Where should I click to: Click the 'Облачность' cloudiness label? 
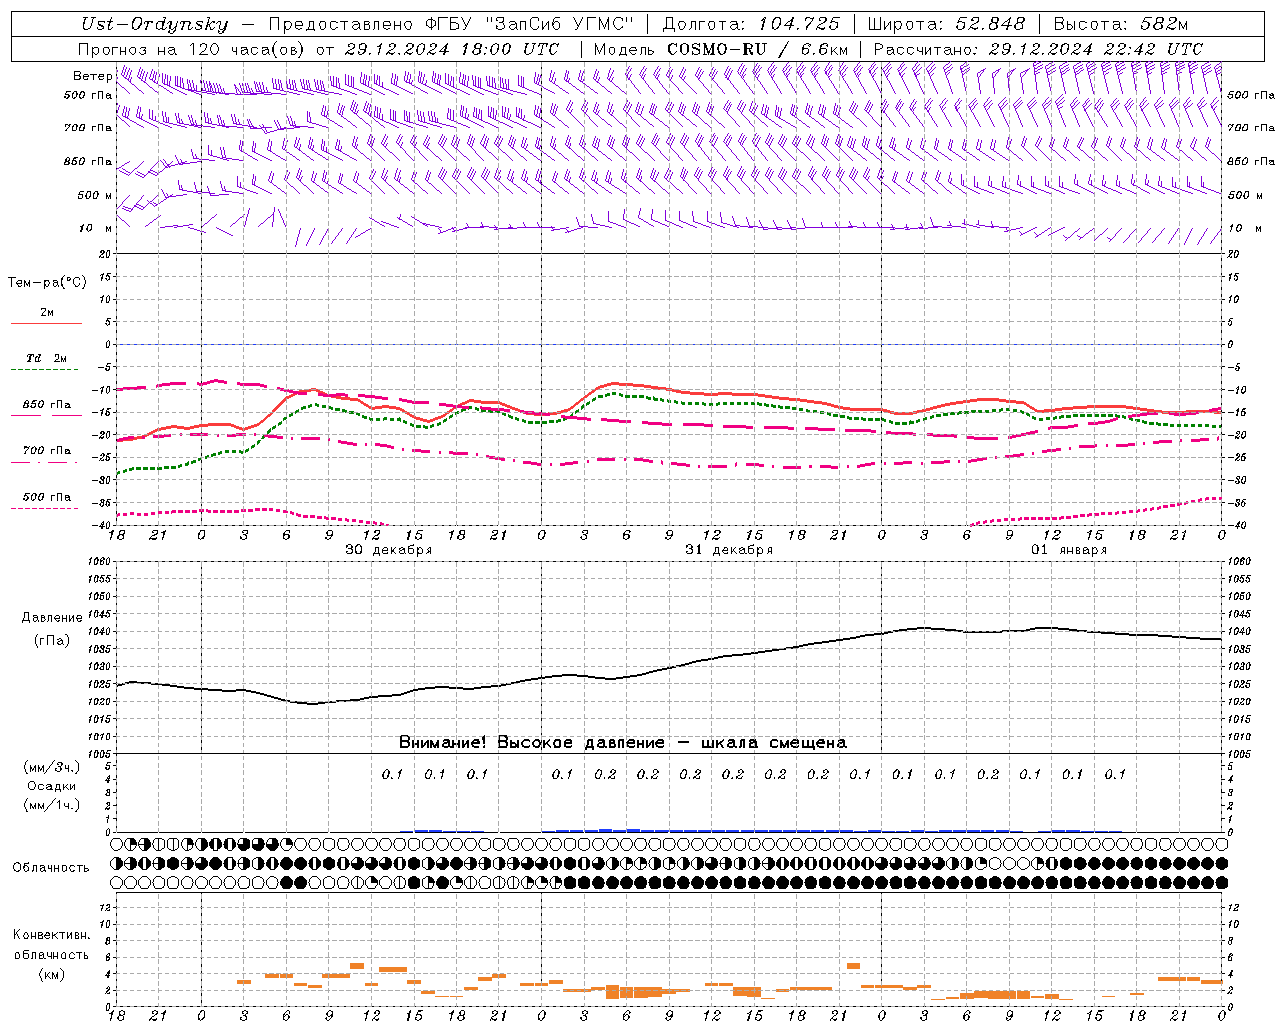(x=51, y=868)
